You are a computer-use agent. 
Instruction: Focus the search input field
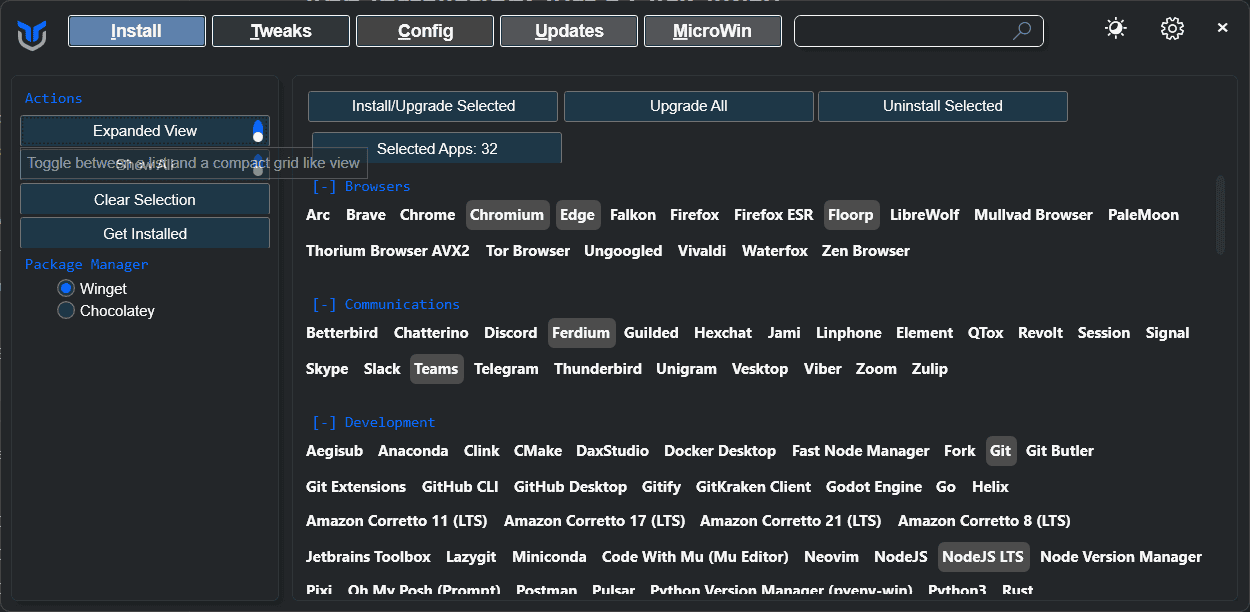point(900,31)
